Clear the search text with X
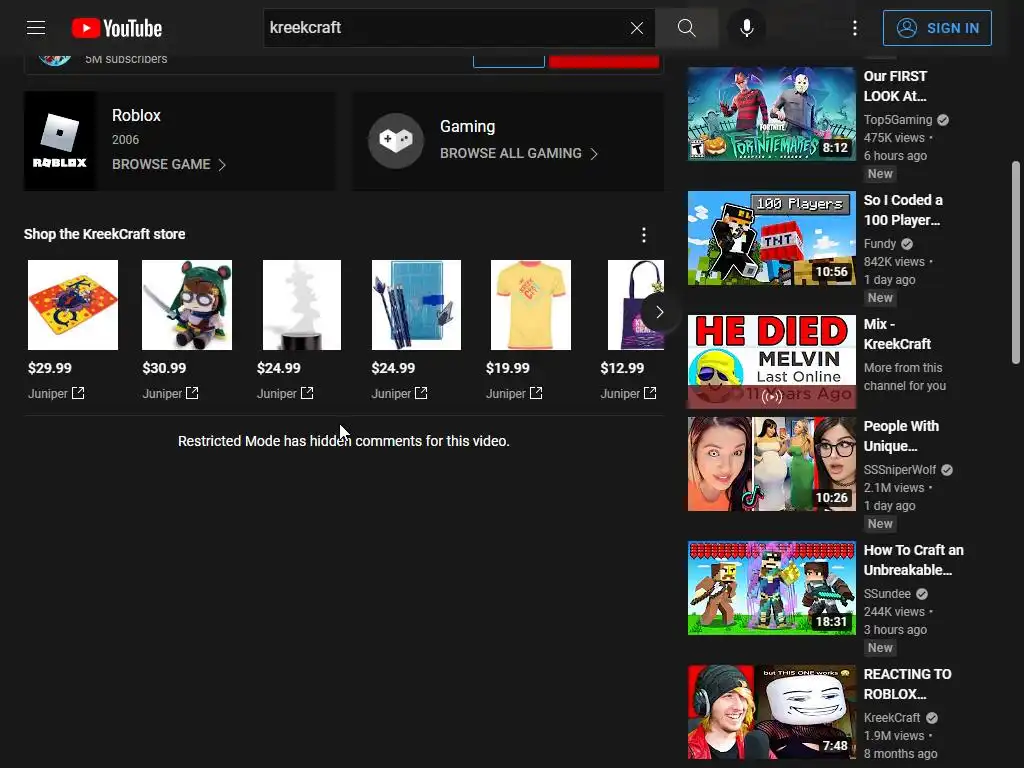Screen dimensions: 1024x768 (637, 27)
